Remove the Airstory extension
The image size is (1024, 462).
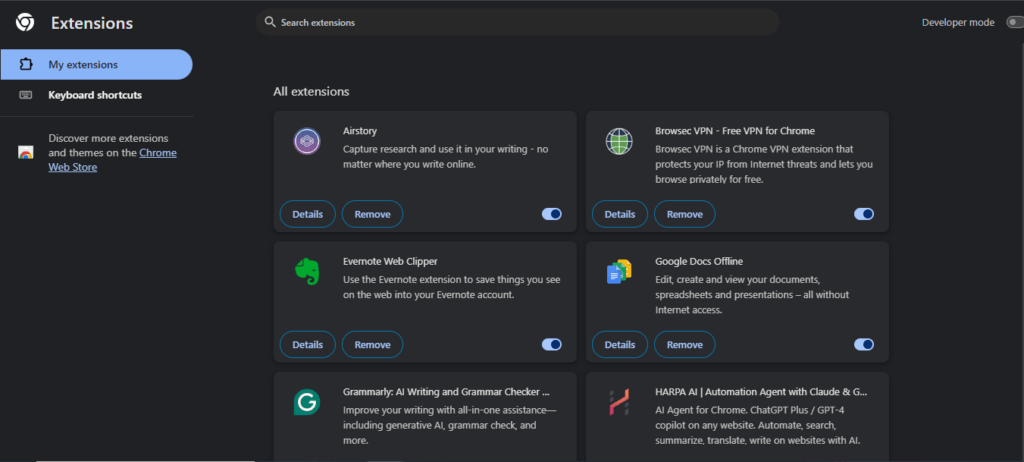(372, 214)
